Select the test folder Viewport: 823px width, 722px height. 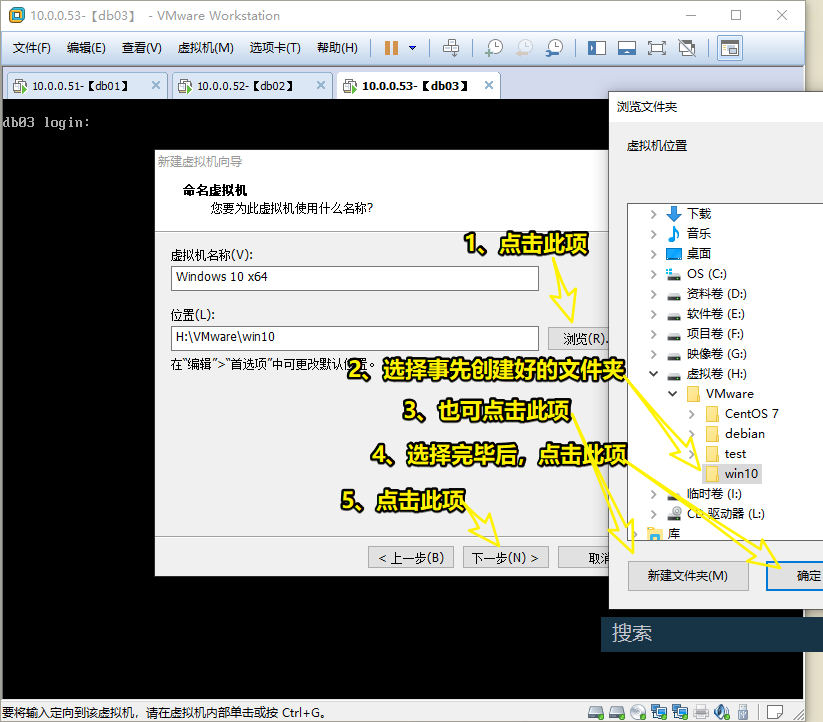click(x=735, y=454)
